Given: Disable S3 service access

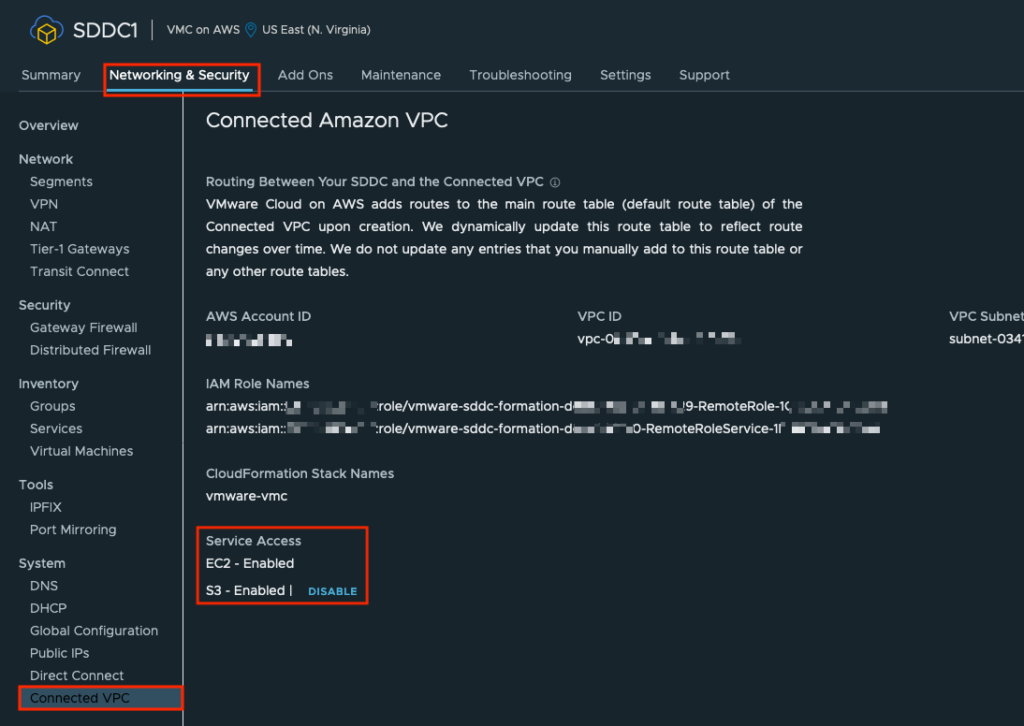Looking at the screenshot, I should click(332, 592).
